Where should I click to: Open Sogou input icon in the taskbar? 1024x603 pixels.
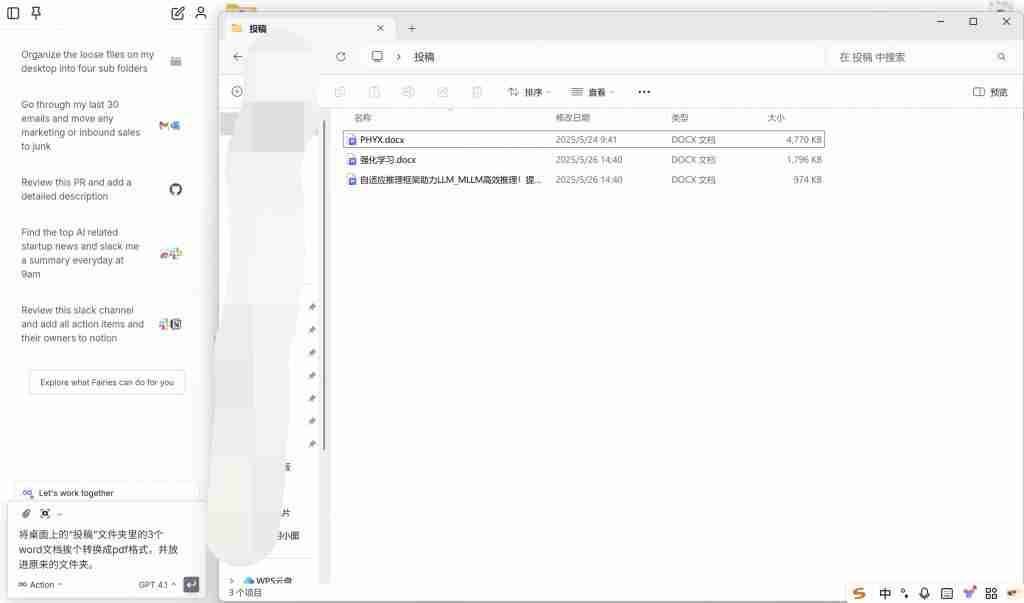[x=858, y=593]
